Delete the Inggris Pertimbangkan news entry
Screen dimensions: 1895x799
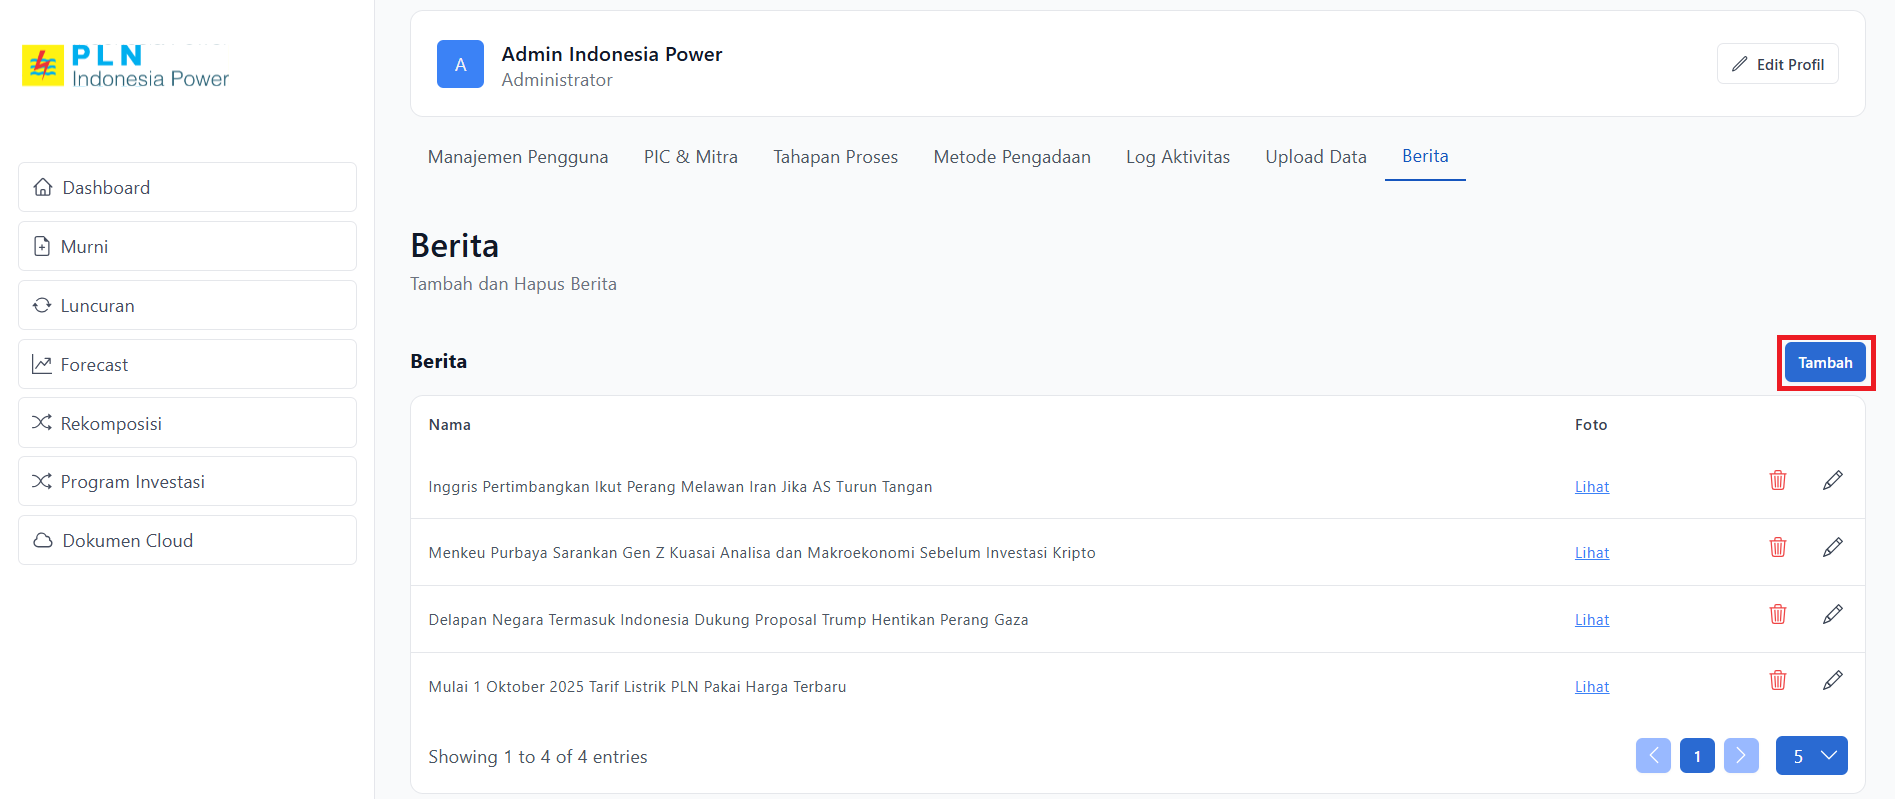(1777, 481)
